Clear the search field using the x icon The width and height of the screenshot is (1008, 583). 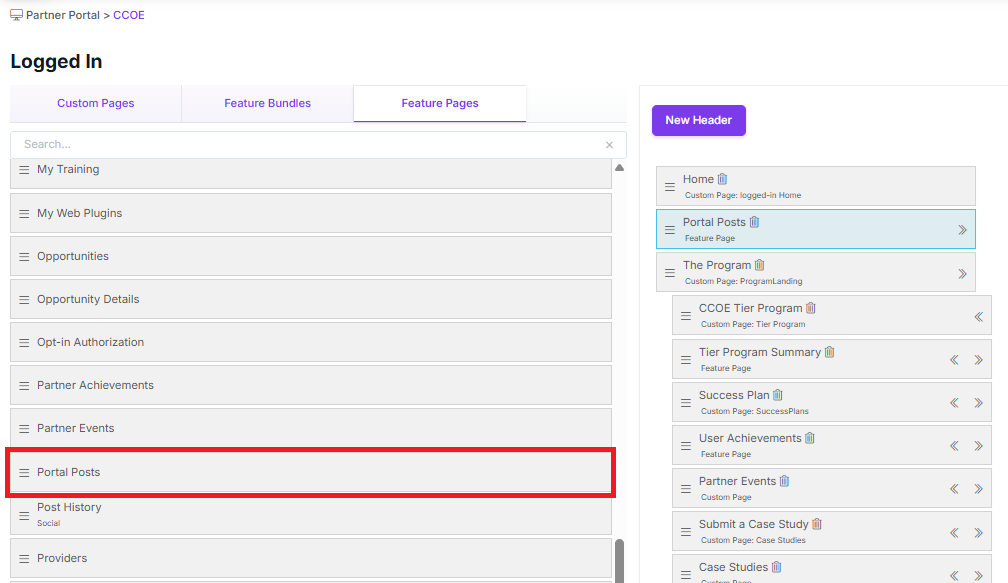(609, 144)
